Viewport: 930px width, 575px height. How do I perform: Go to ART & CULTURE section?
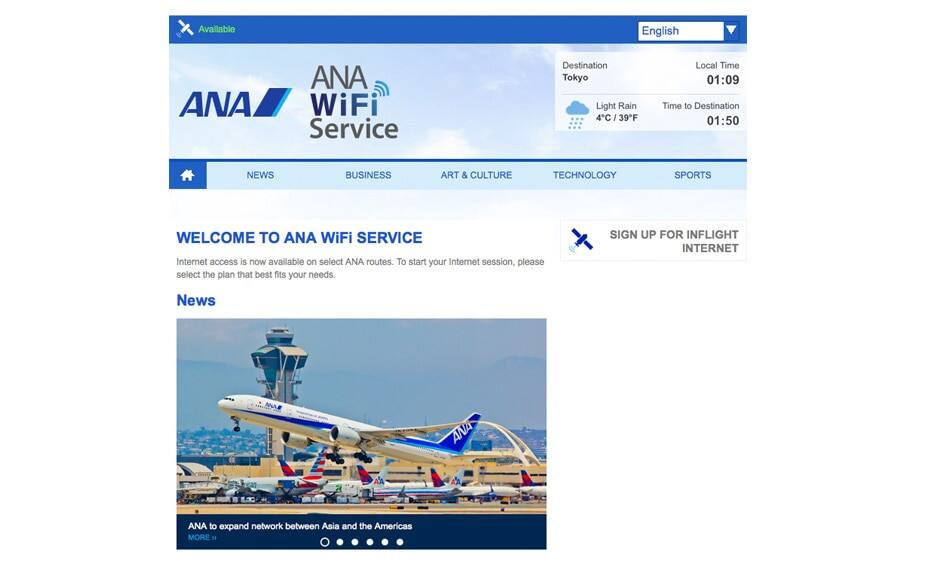(476, 175)
